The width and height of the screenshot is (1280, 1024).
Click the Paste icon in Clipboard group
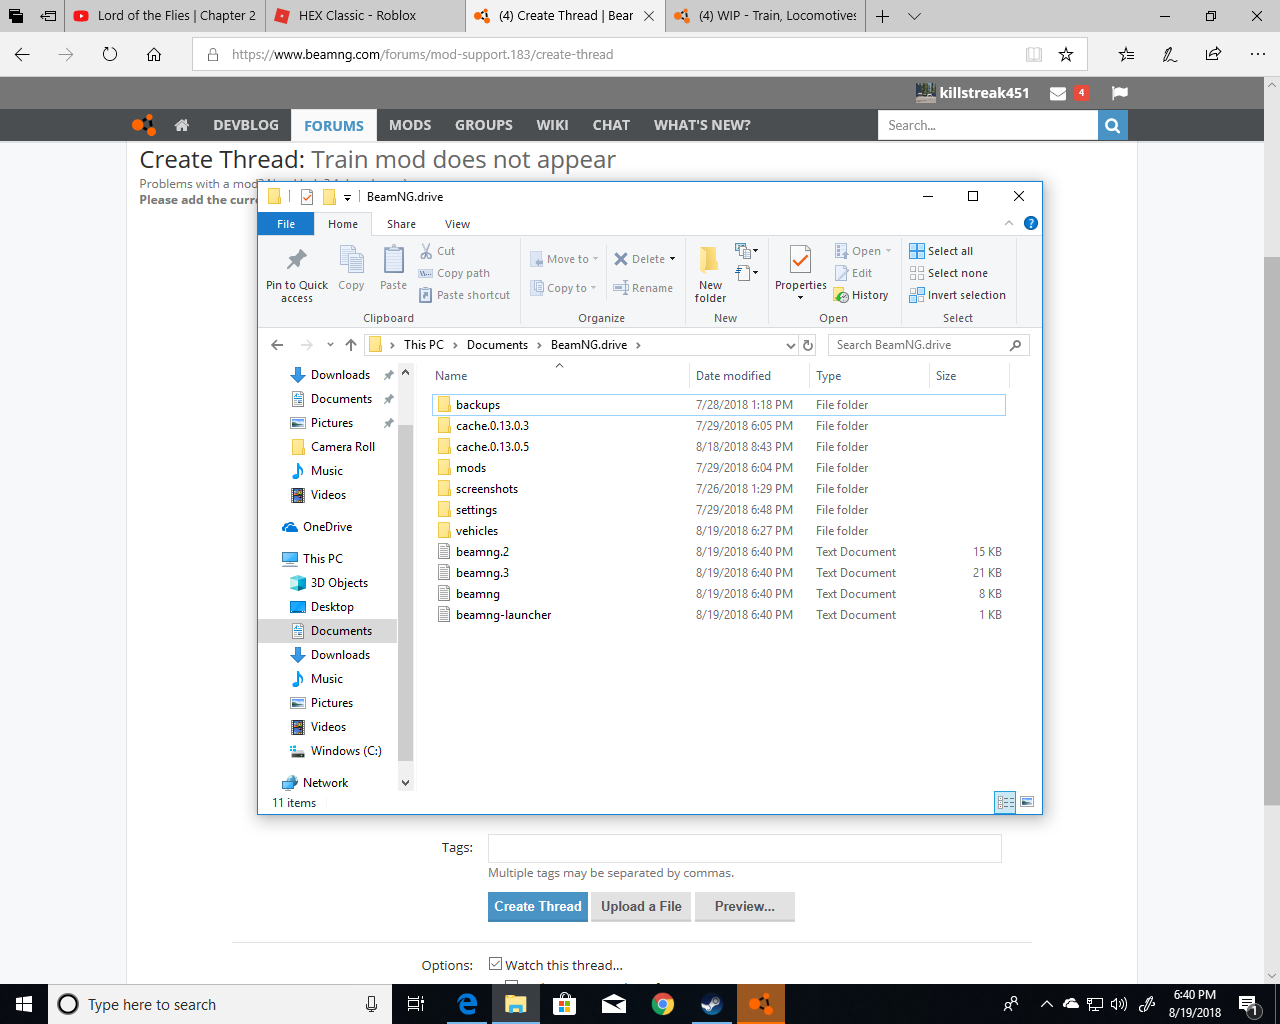pyautogui.click(x=394, y=268)
